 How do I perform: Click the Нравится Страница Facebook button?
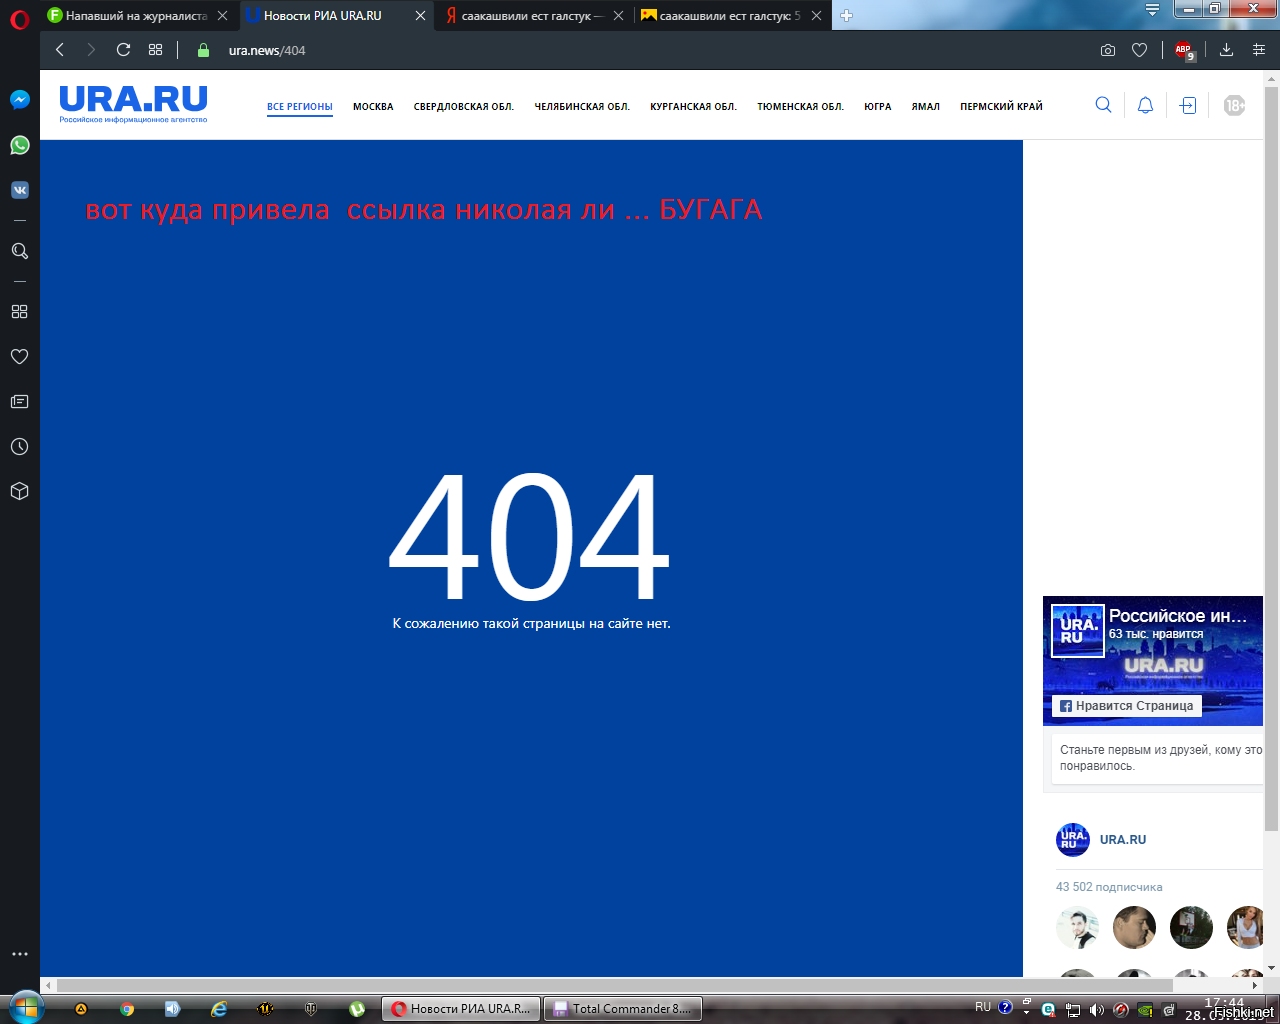point(1126,706)
